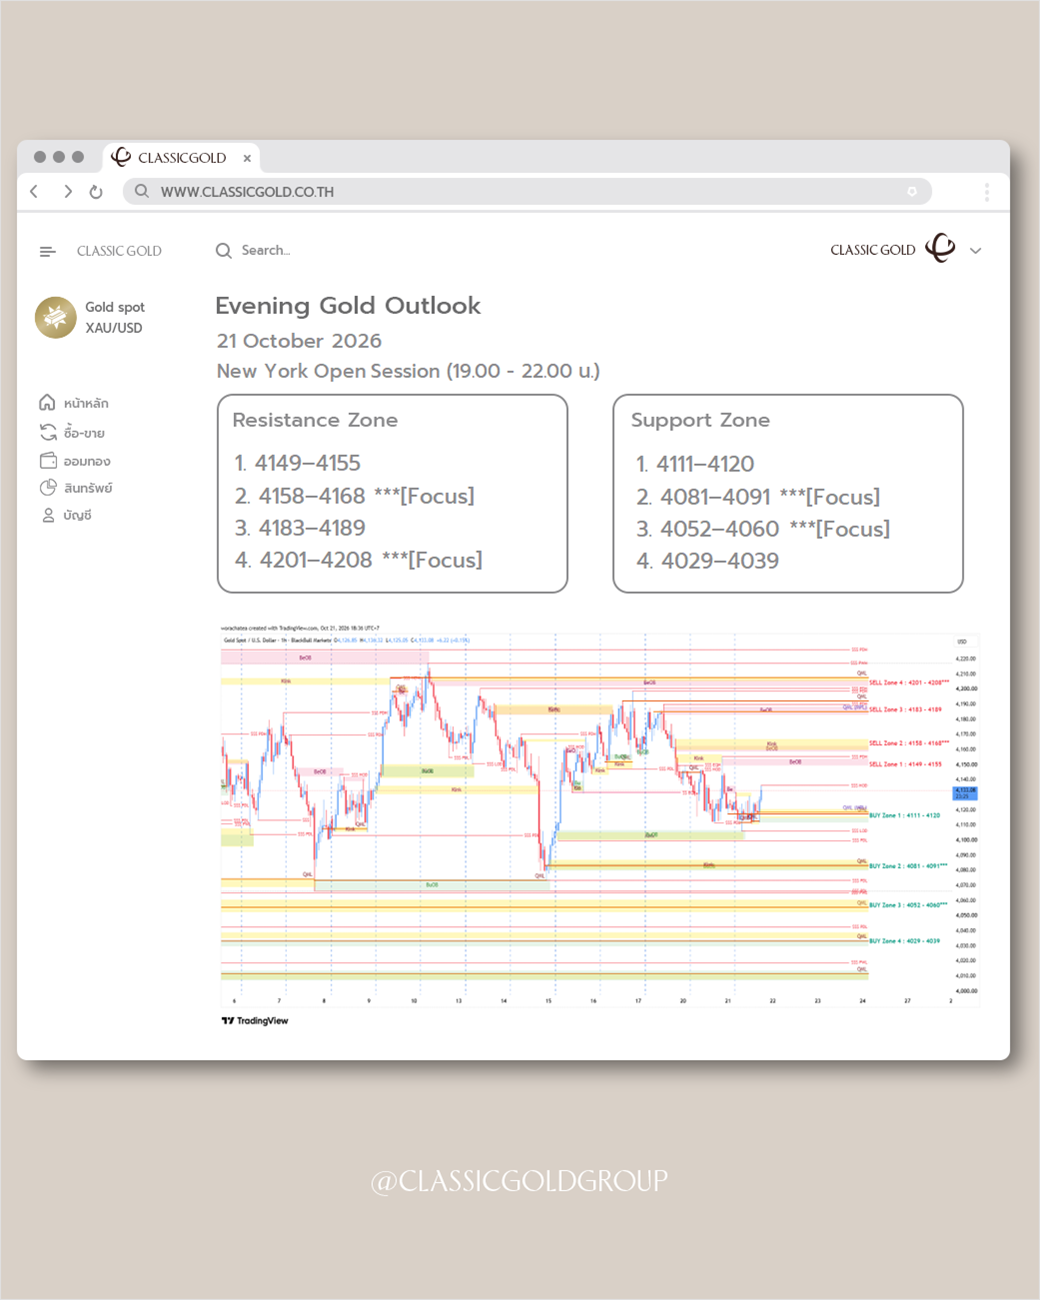The height and width of the screenshot is (1300, 1040).
Task: Click the BUY Zone 2 chart label
Action: [x=908, y=866]
